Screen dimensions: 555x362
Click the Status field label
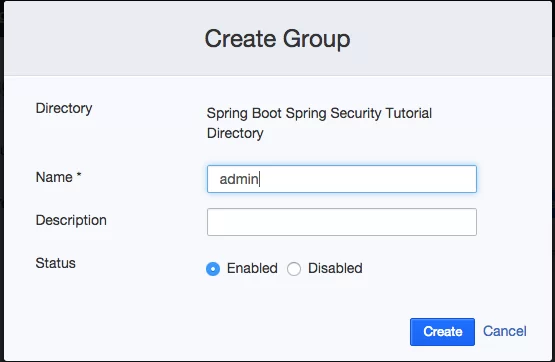56,263
